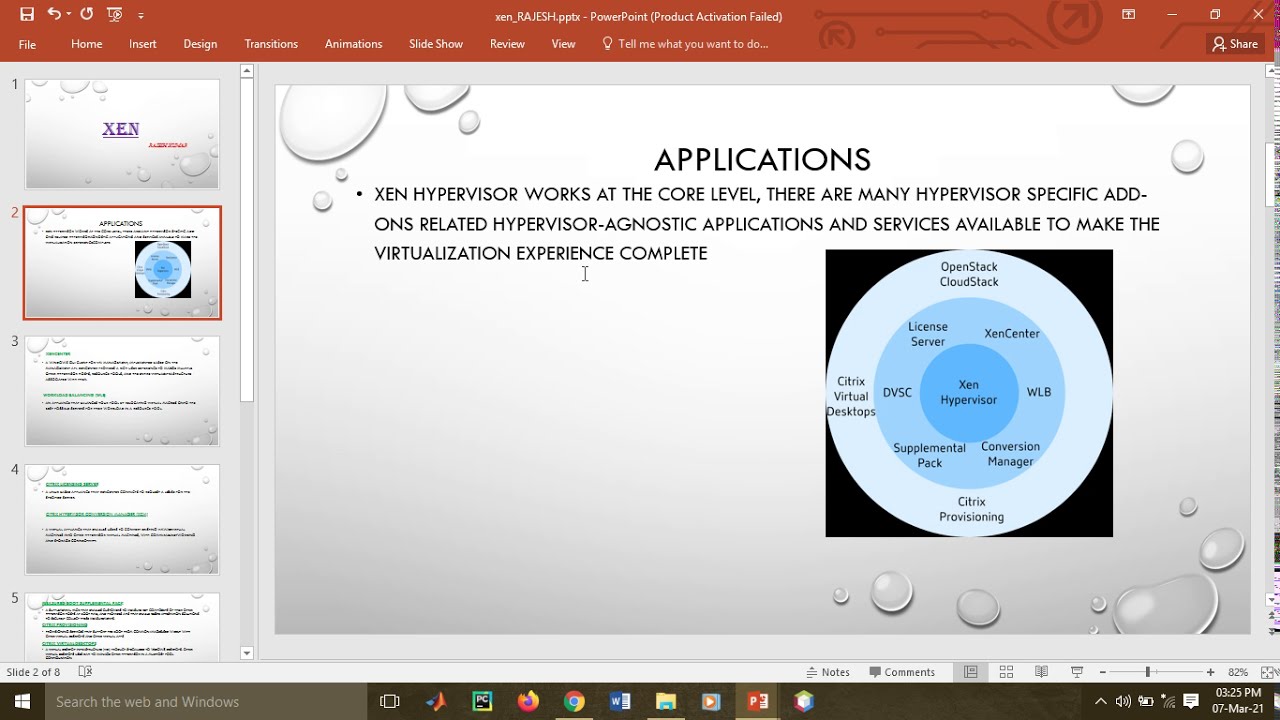This screenshot has height=720, width=1280.
Task: Open Google Chrome from taskbar
Action: 574,702
